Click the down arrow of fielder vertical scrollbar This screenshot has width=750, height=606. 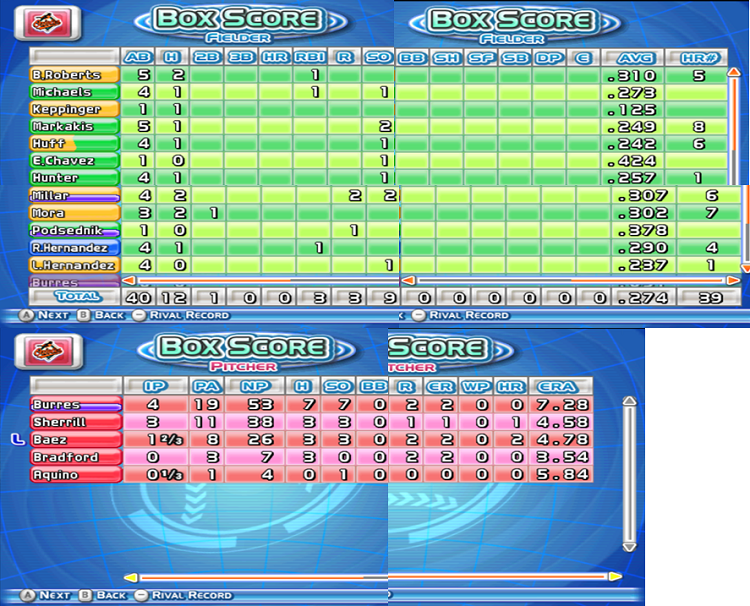(746, 268)
